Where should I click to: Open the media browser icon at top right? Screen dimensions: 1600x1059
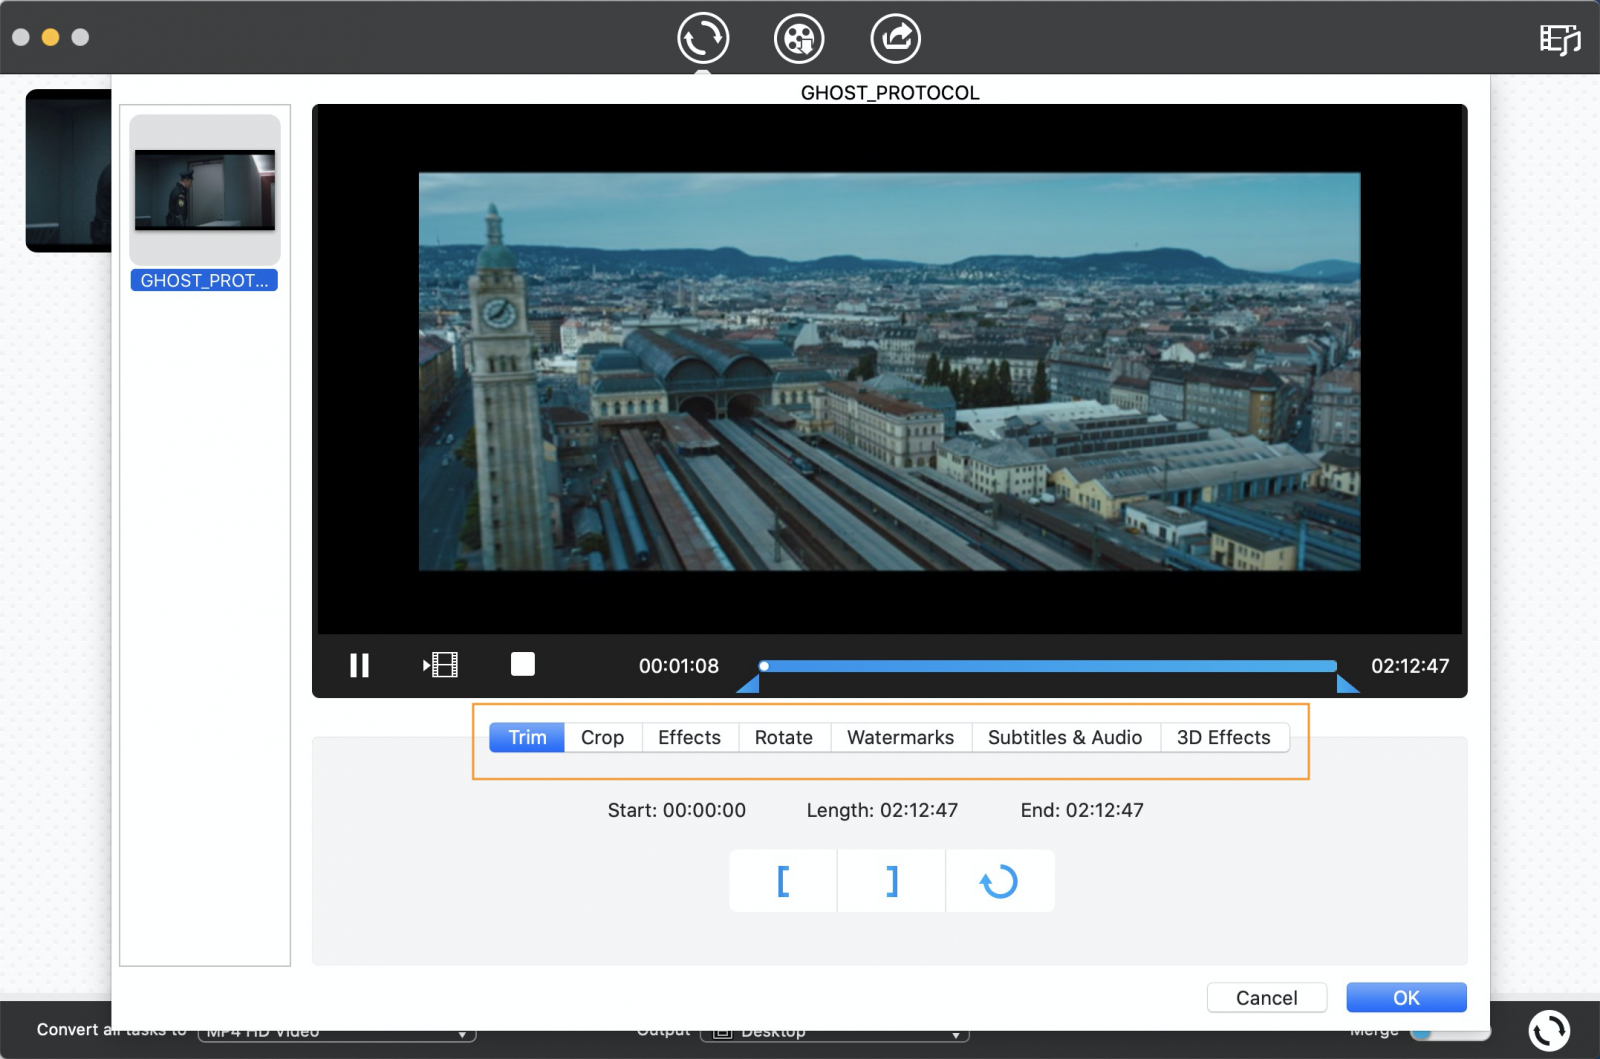tap(1559, 39)
